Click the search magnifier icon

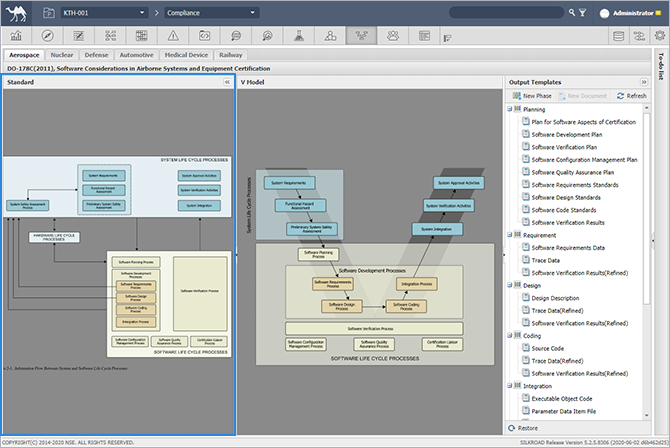pyautogui.click(x=572, y=13)
